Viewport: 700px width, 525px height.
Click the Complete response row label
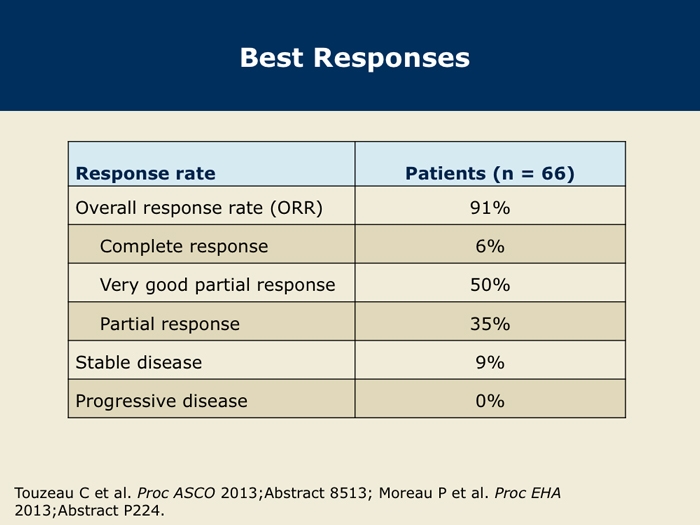click(184, 246)
